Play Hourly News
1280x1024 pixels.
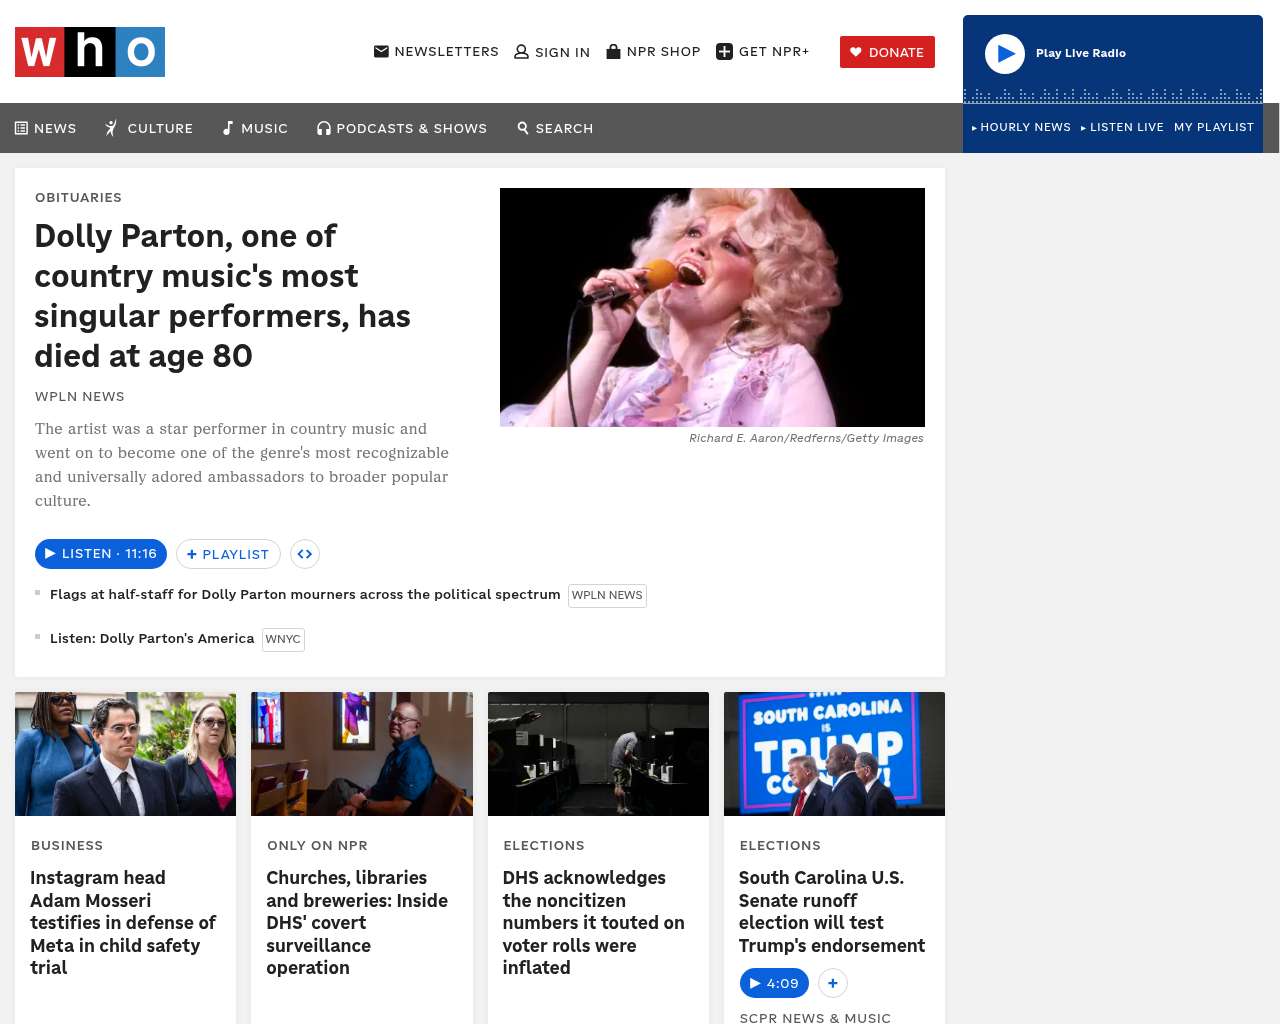(x=1021, y=127)
